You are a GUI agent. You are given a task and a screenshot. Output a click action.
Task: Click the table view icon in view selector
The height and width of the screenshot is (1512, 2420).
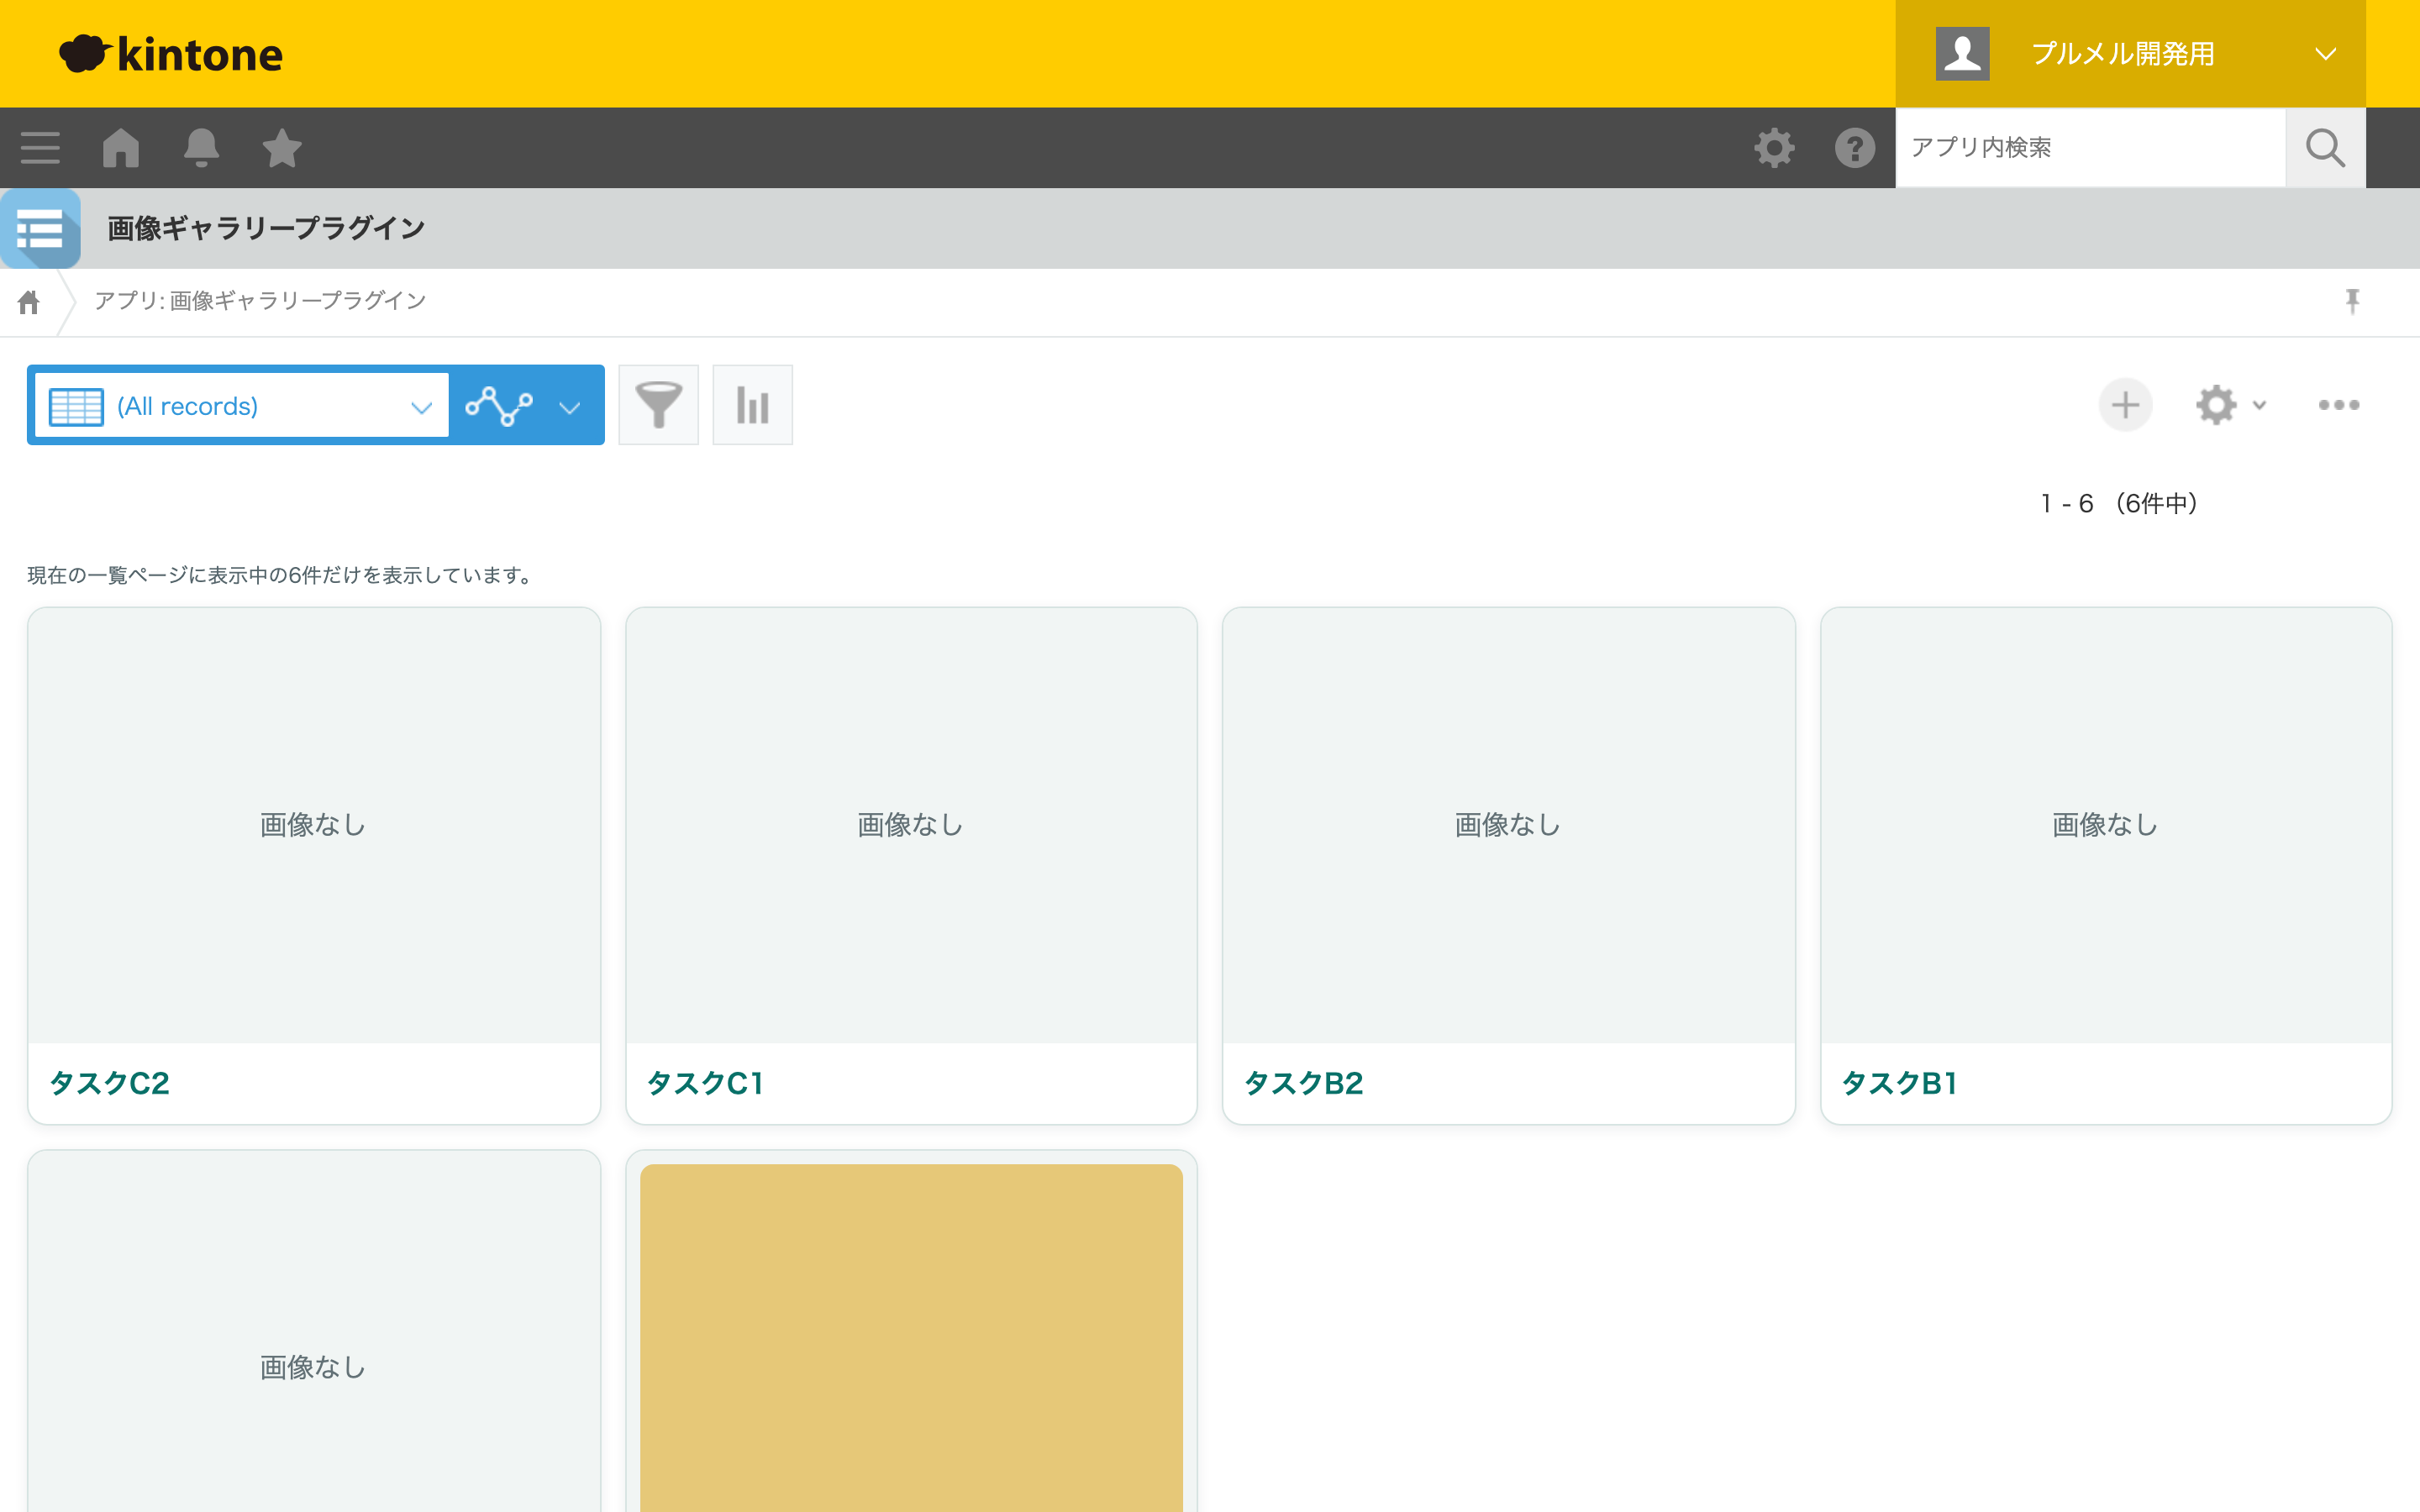(x=76, y=406)
